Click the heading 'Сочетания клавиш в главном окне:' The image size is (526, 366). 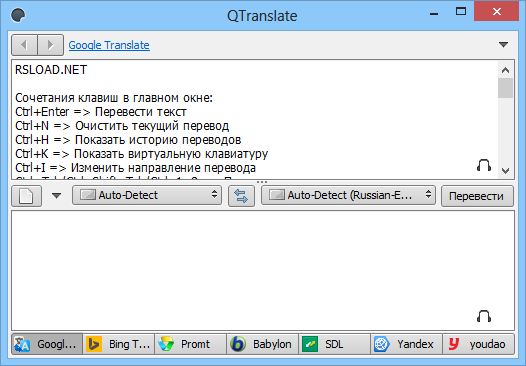pos(114,98)
